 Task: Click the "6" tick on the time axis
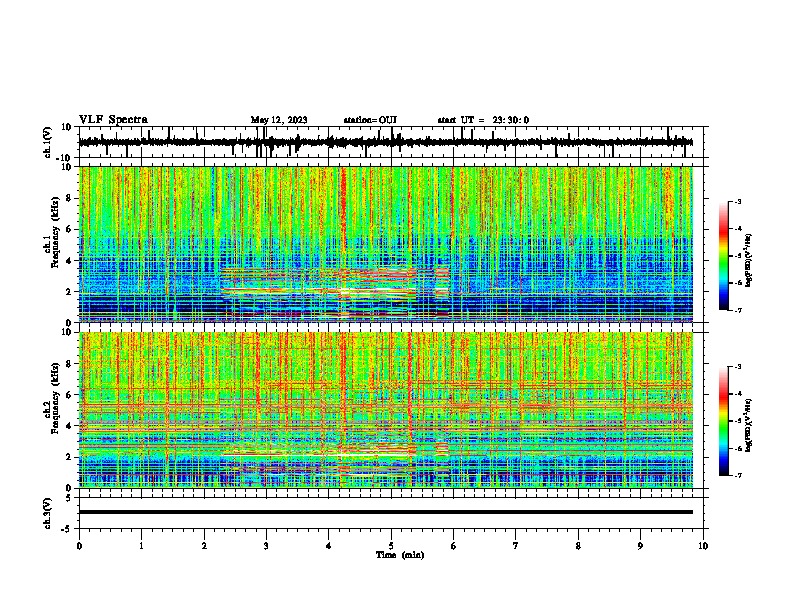(x=454, y=546)
